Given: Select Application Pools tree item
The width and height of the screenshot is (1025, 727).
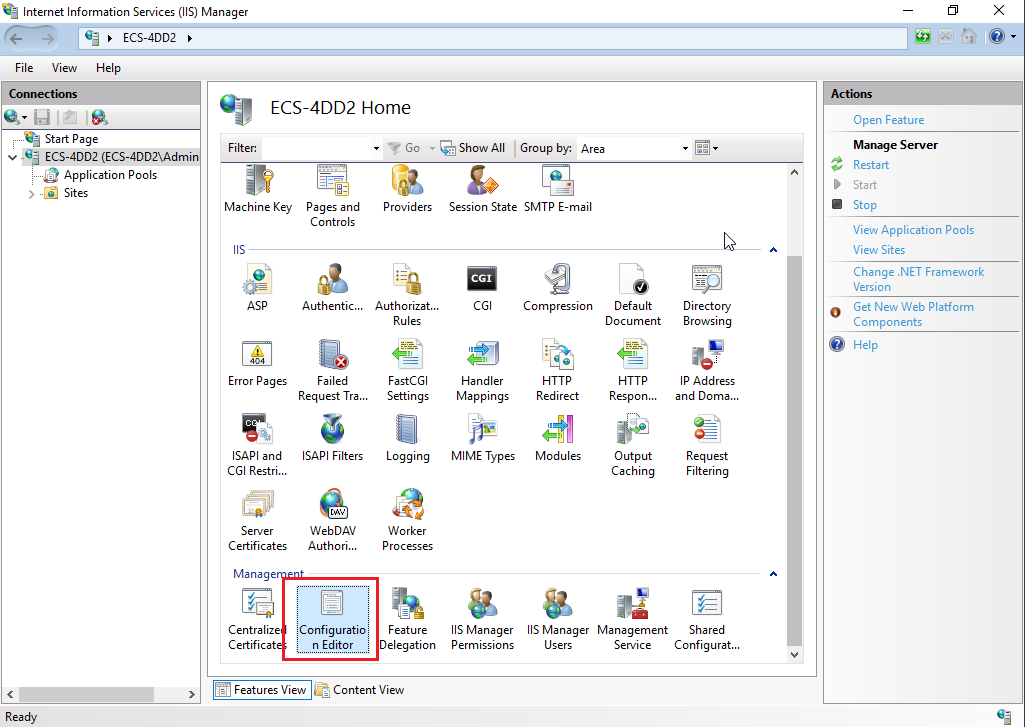Looking at the screenshot, I should (x=110, y=175).
